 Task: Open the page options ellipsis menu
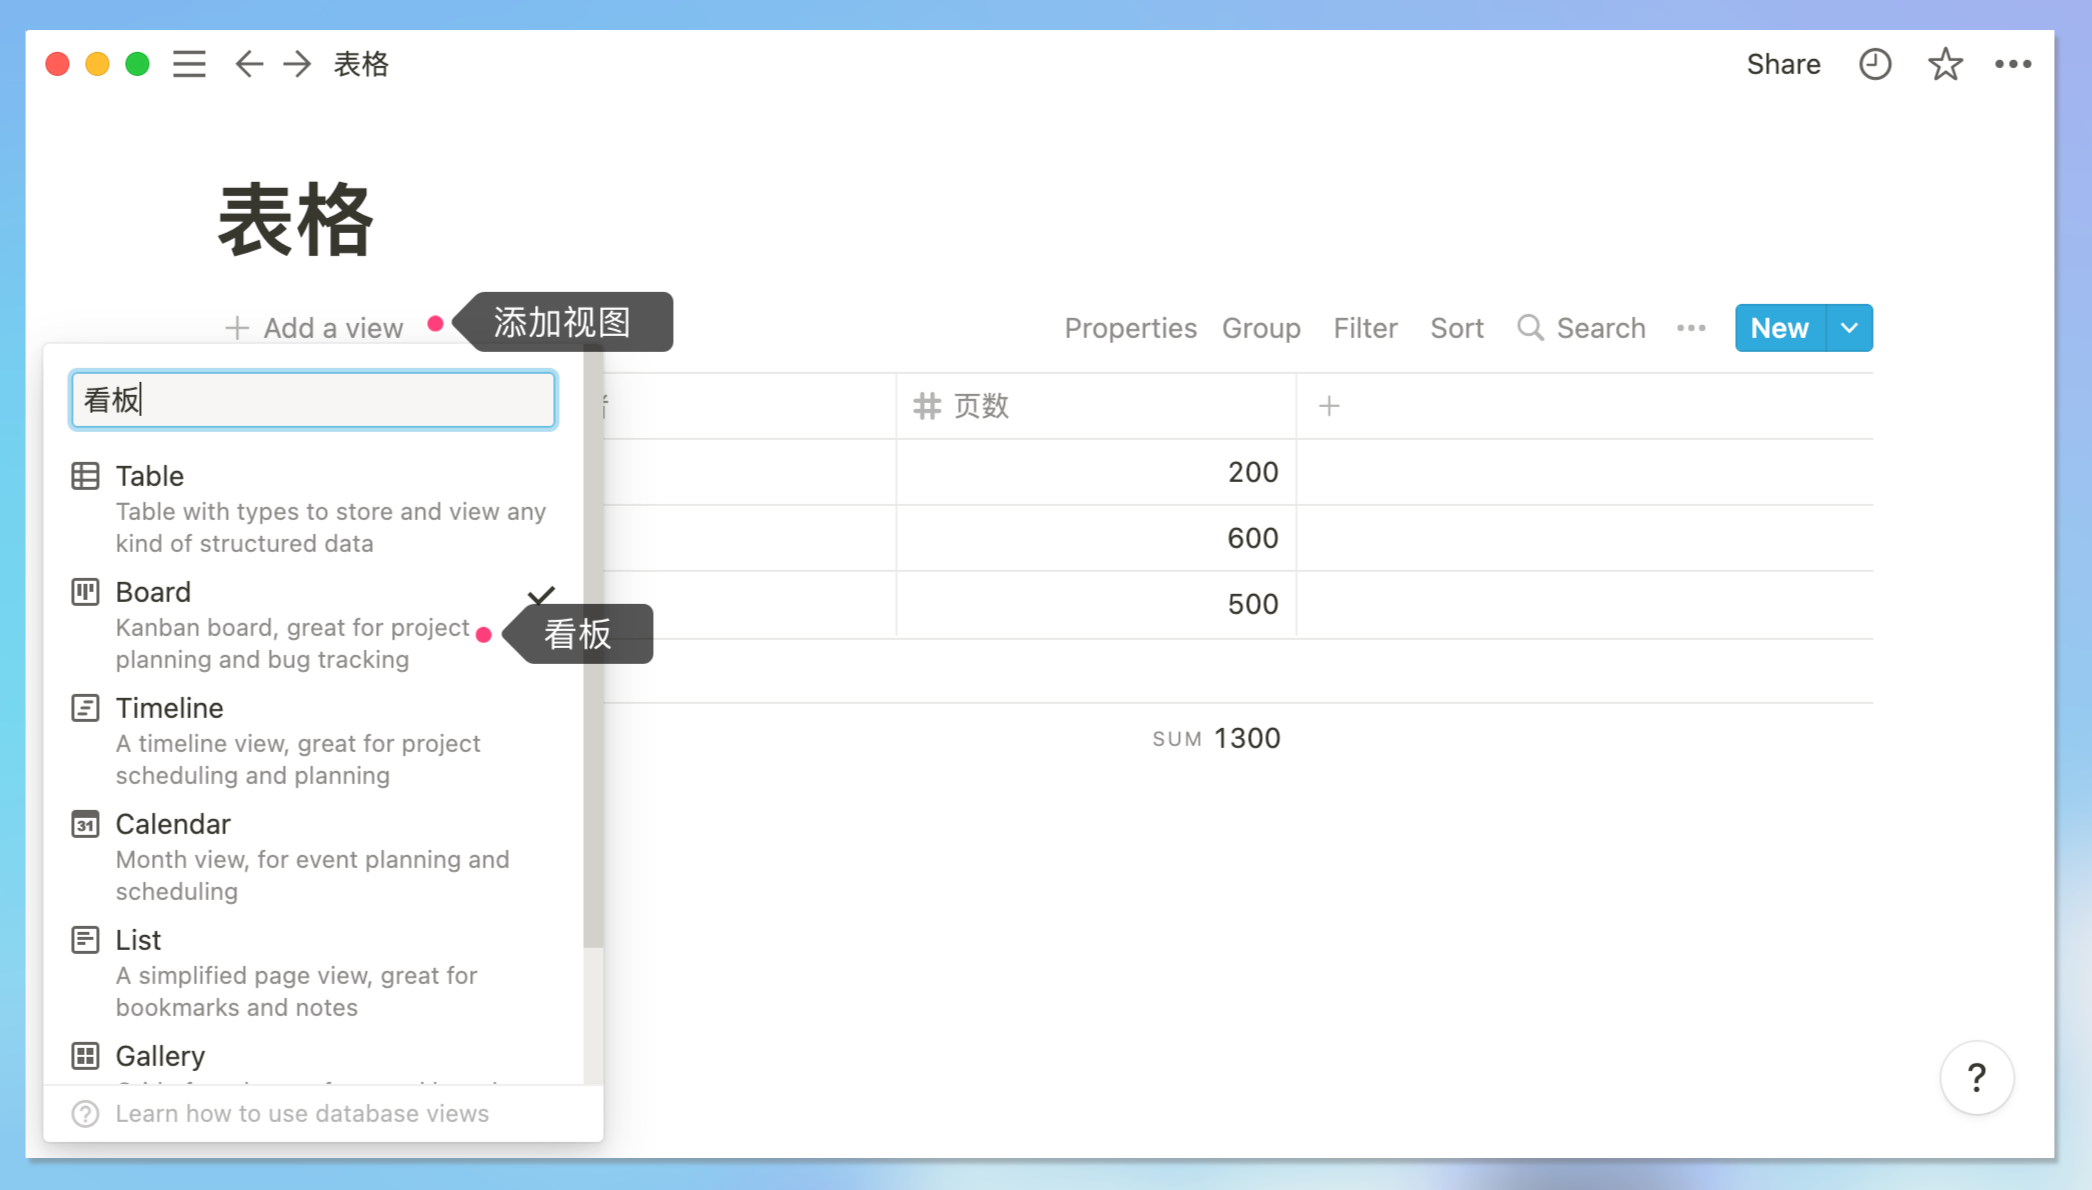click(2013, 64)
